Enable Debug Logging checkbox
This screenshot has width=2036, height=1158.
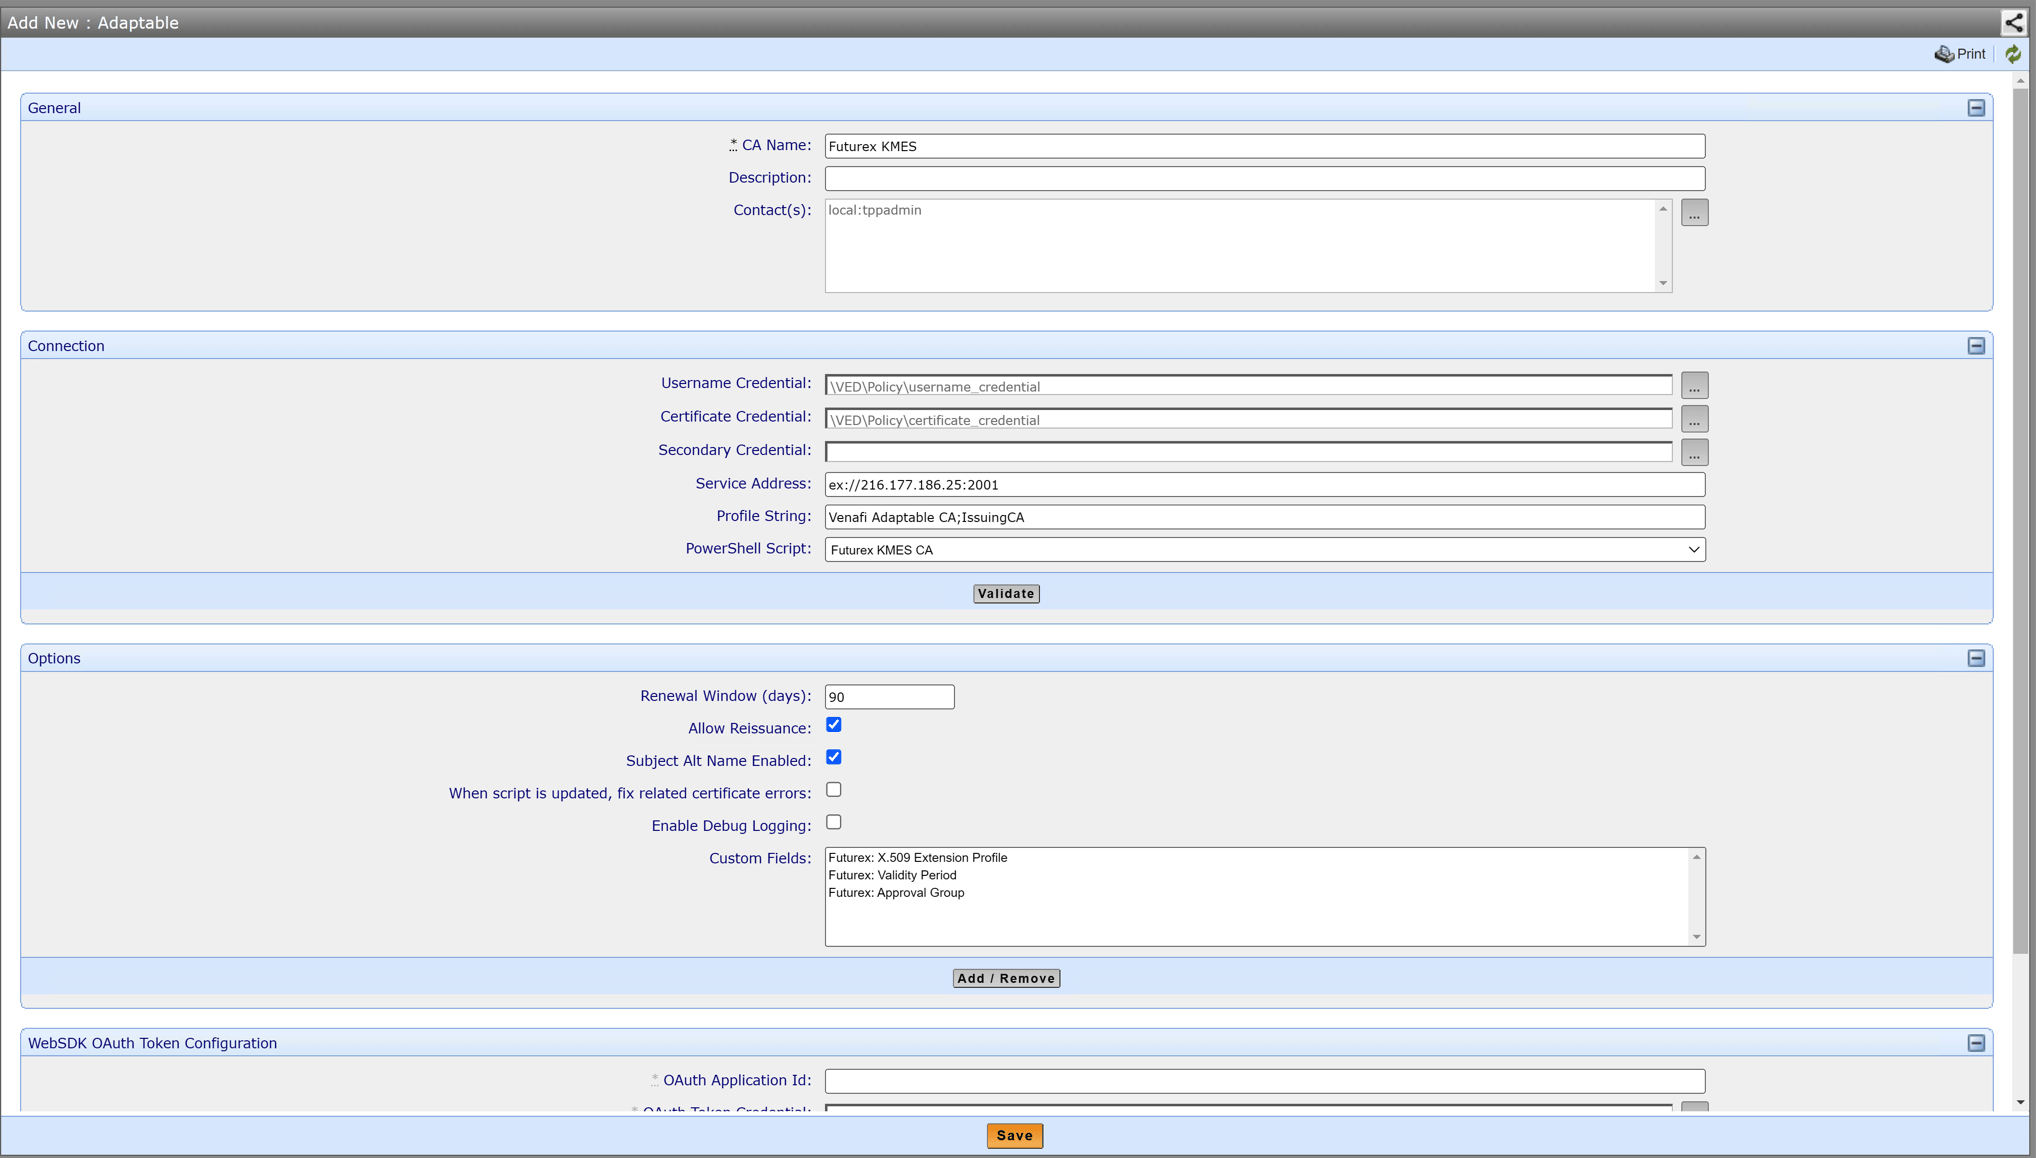834,822
